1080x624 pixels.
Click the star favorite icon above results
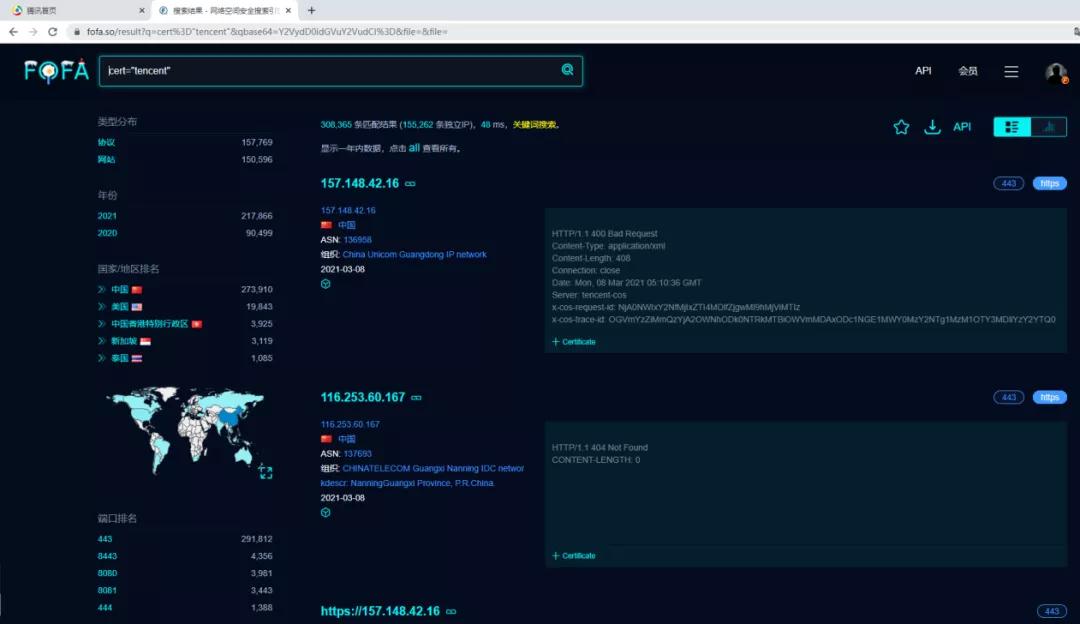tap(901, 127)
